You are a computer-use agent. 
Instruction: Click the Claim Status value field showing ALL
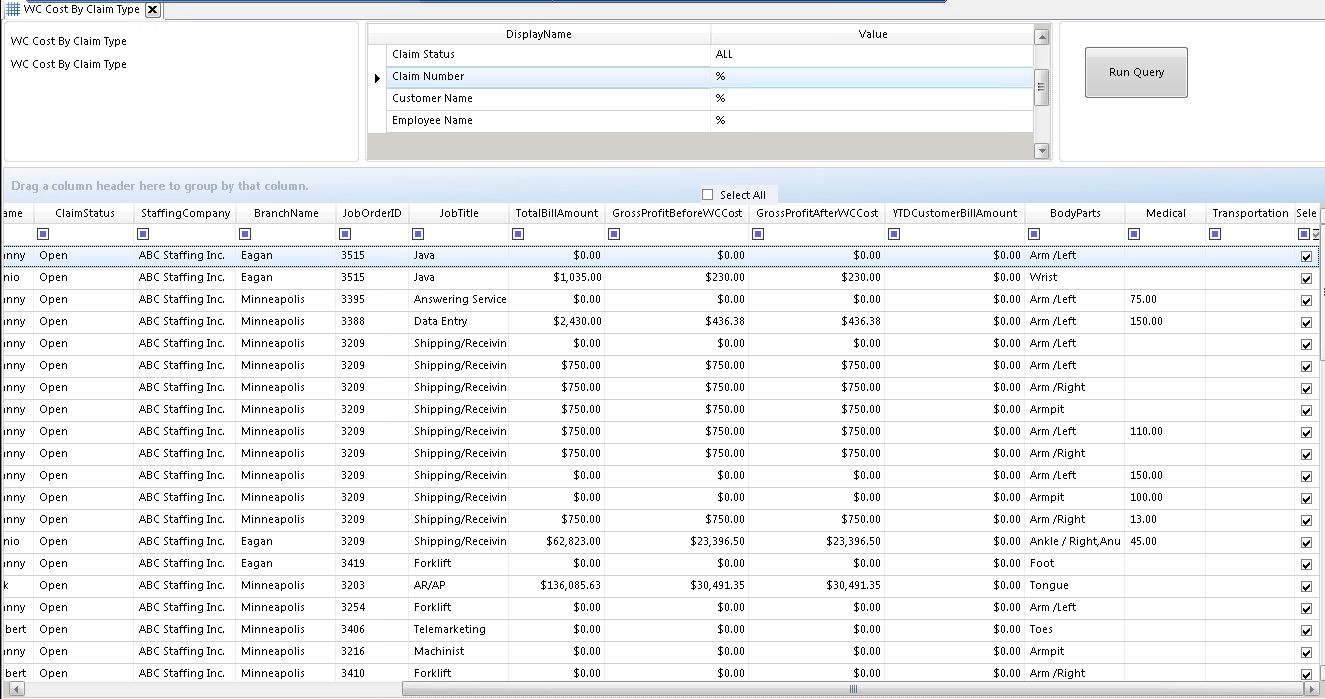click(872, 55)
